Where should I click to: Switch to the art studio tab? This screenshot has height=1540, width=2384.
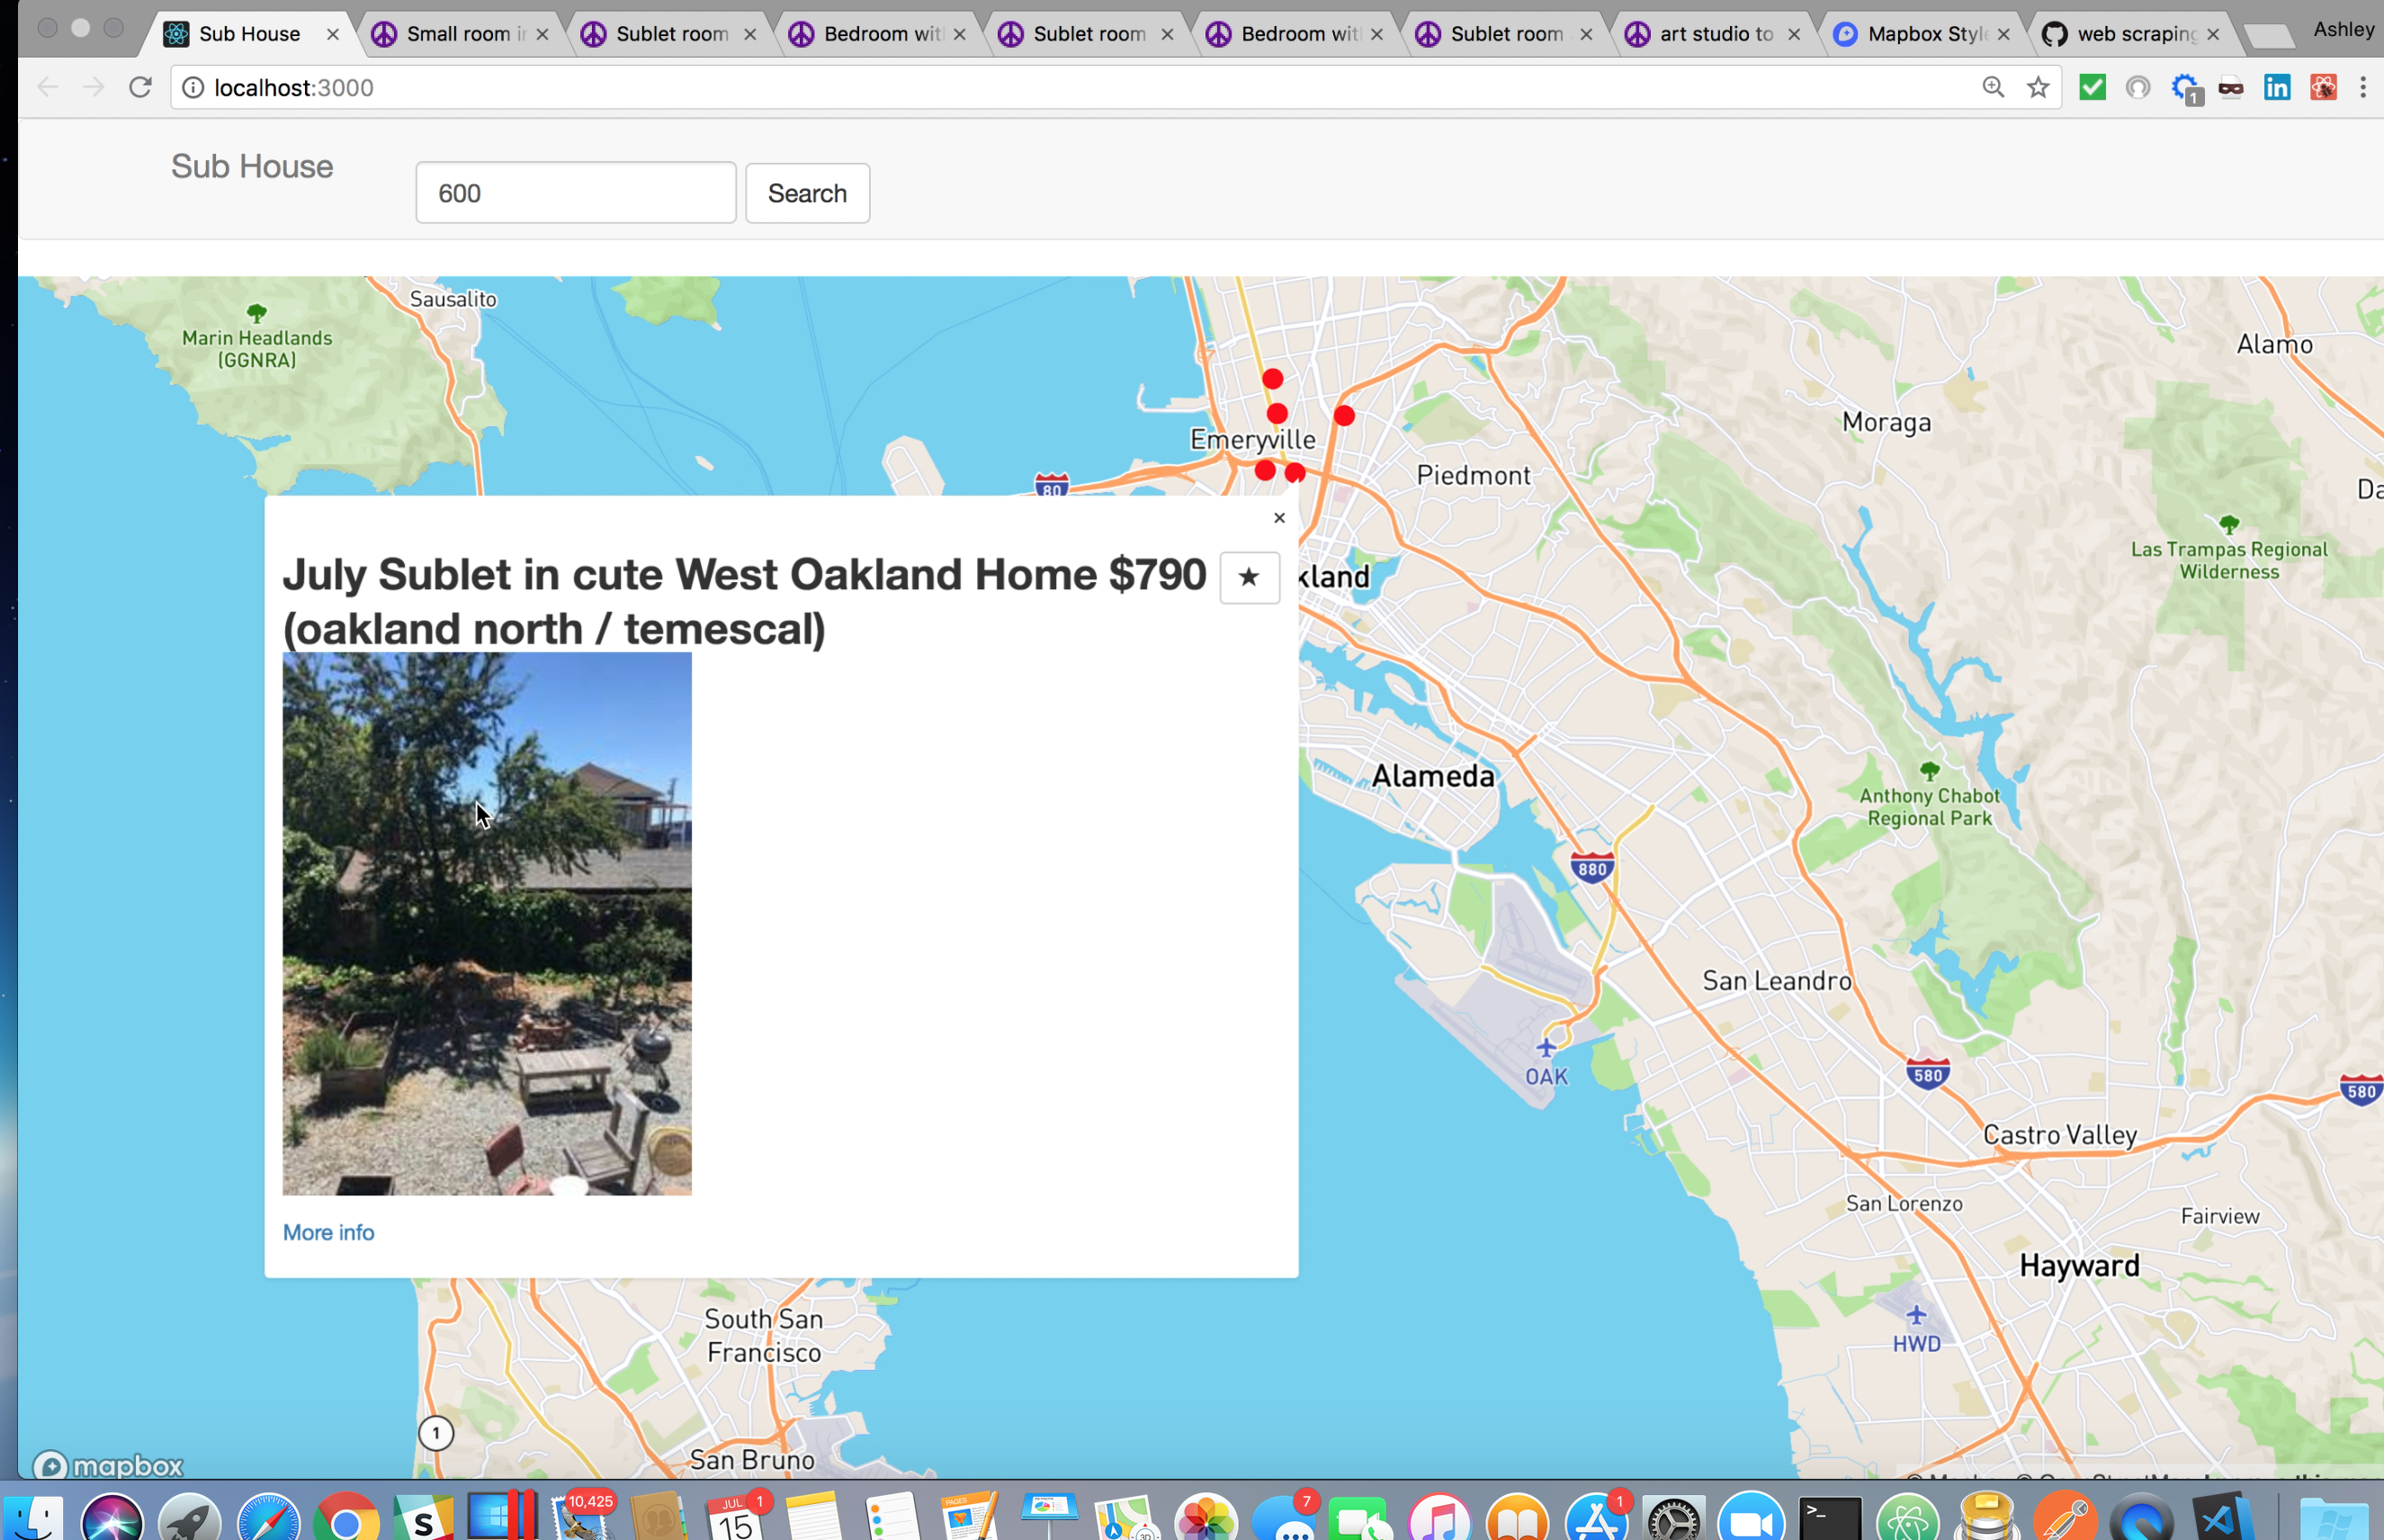pyautogui.click(x=1713, y=34)
